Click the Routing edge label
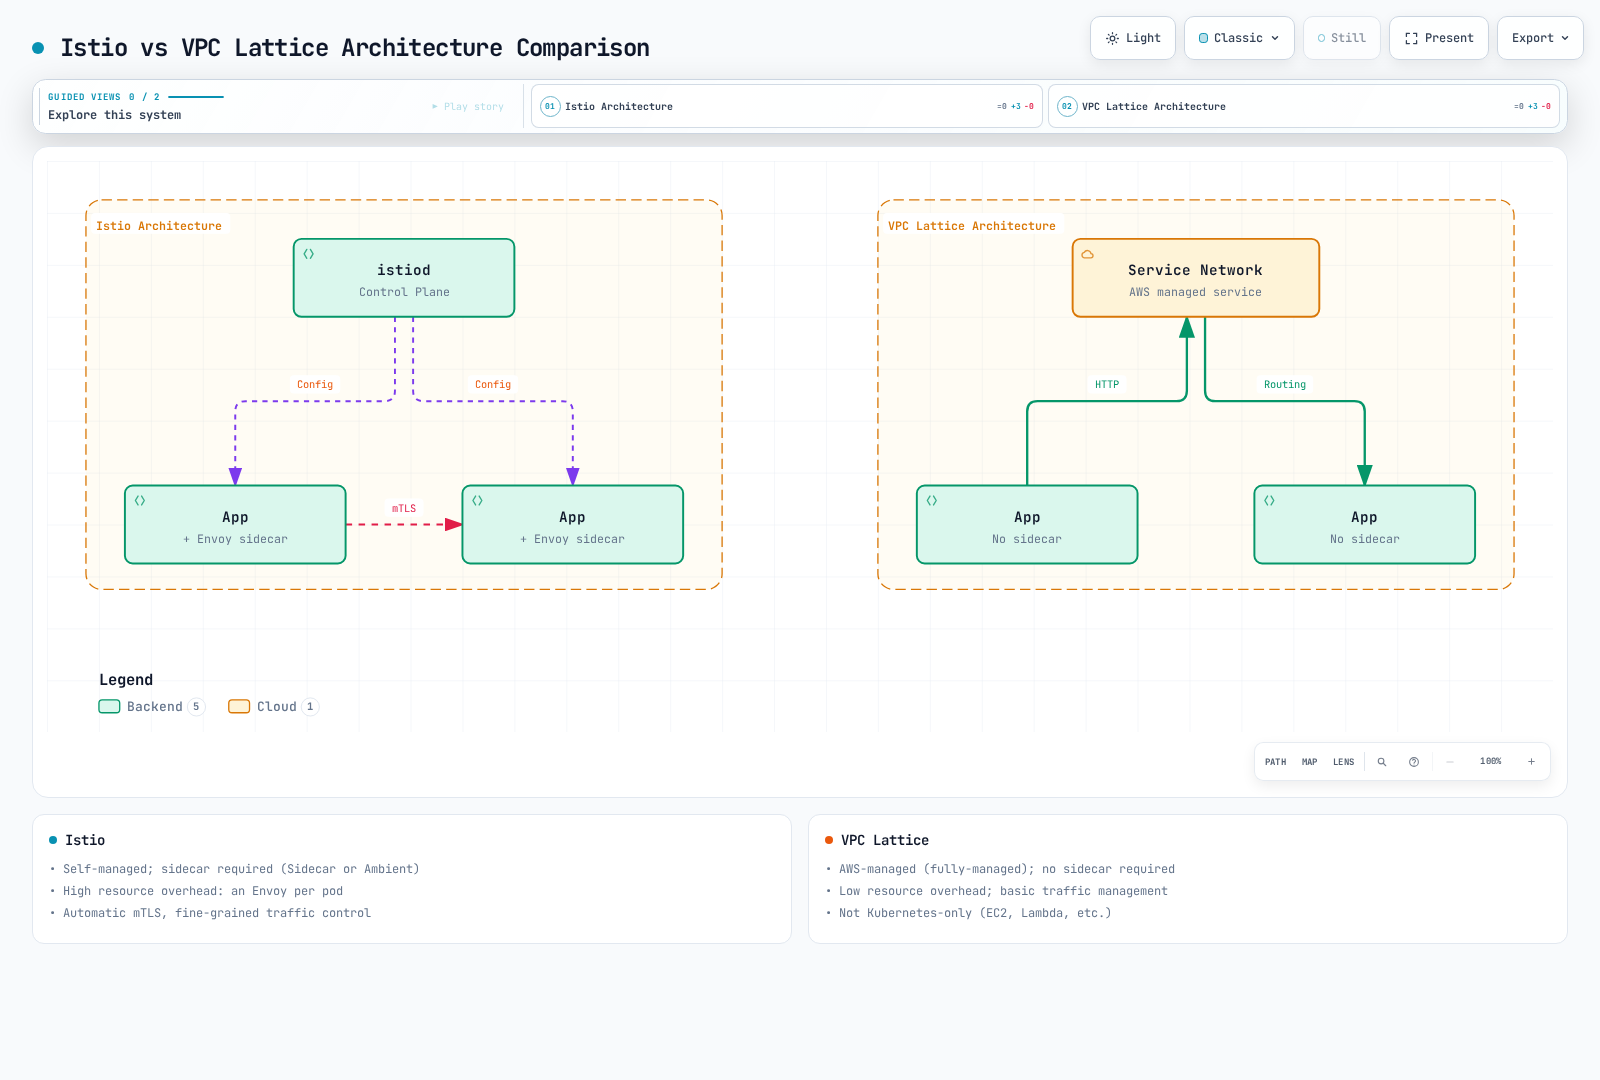This screenshot has width=1600, height=1080. pyautogui.click(x=1285, y=384)
